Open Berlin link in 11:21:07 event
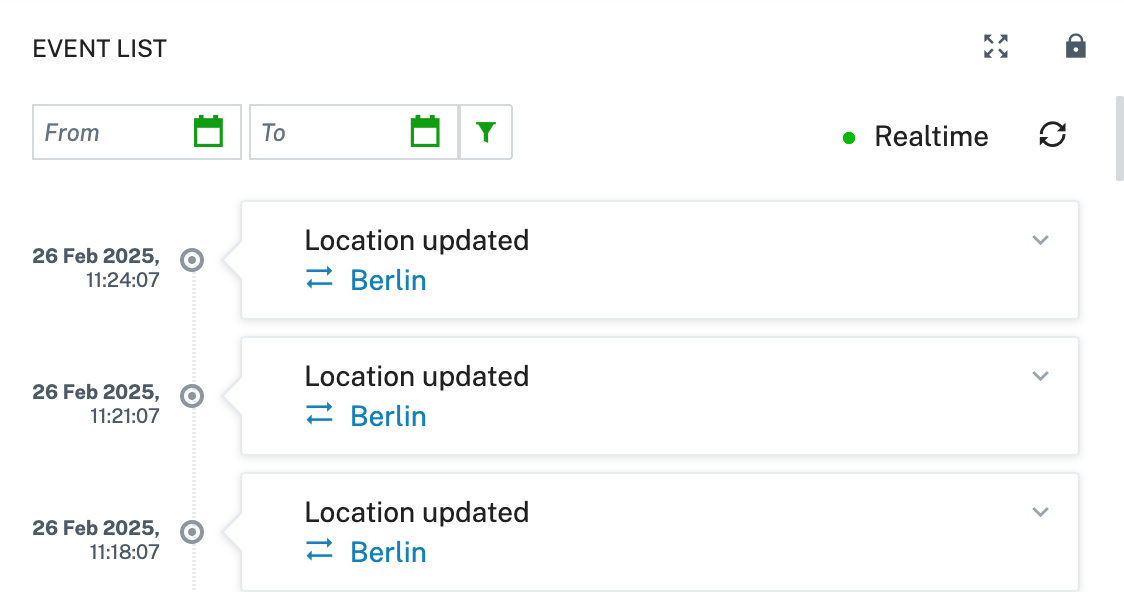 click(388, 416)
